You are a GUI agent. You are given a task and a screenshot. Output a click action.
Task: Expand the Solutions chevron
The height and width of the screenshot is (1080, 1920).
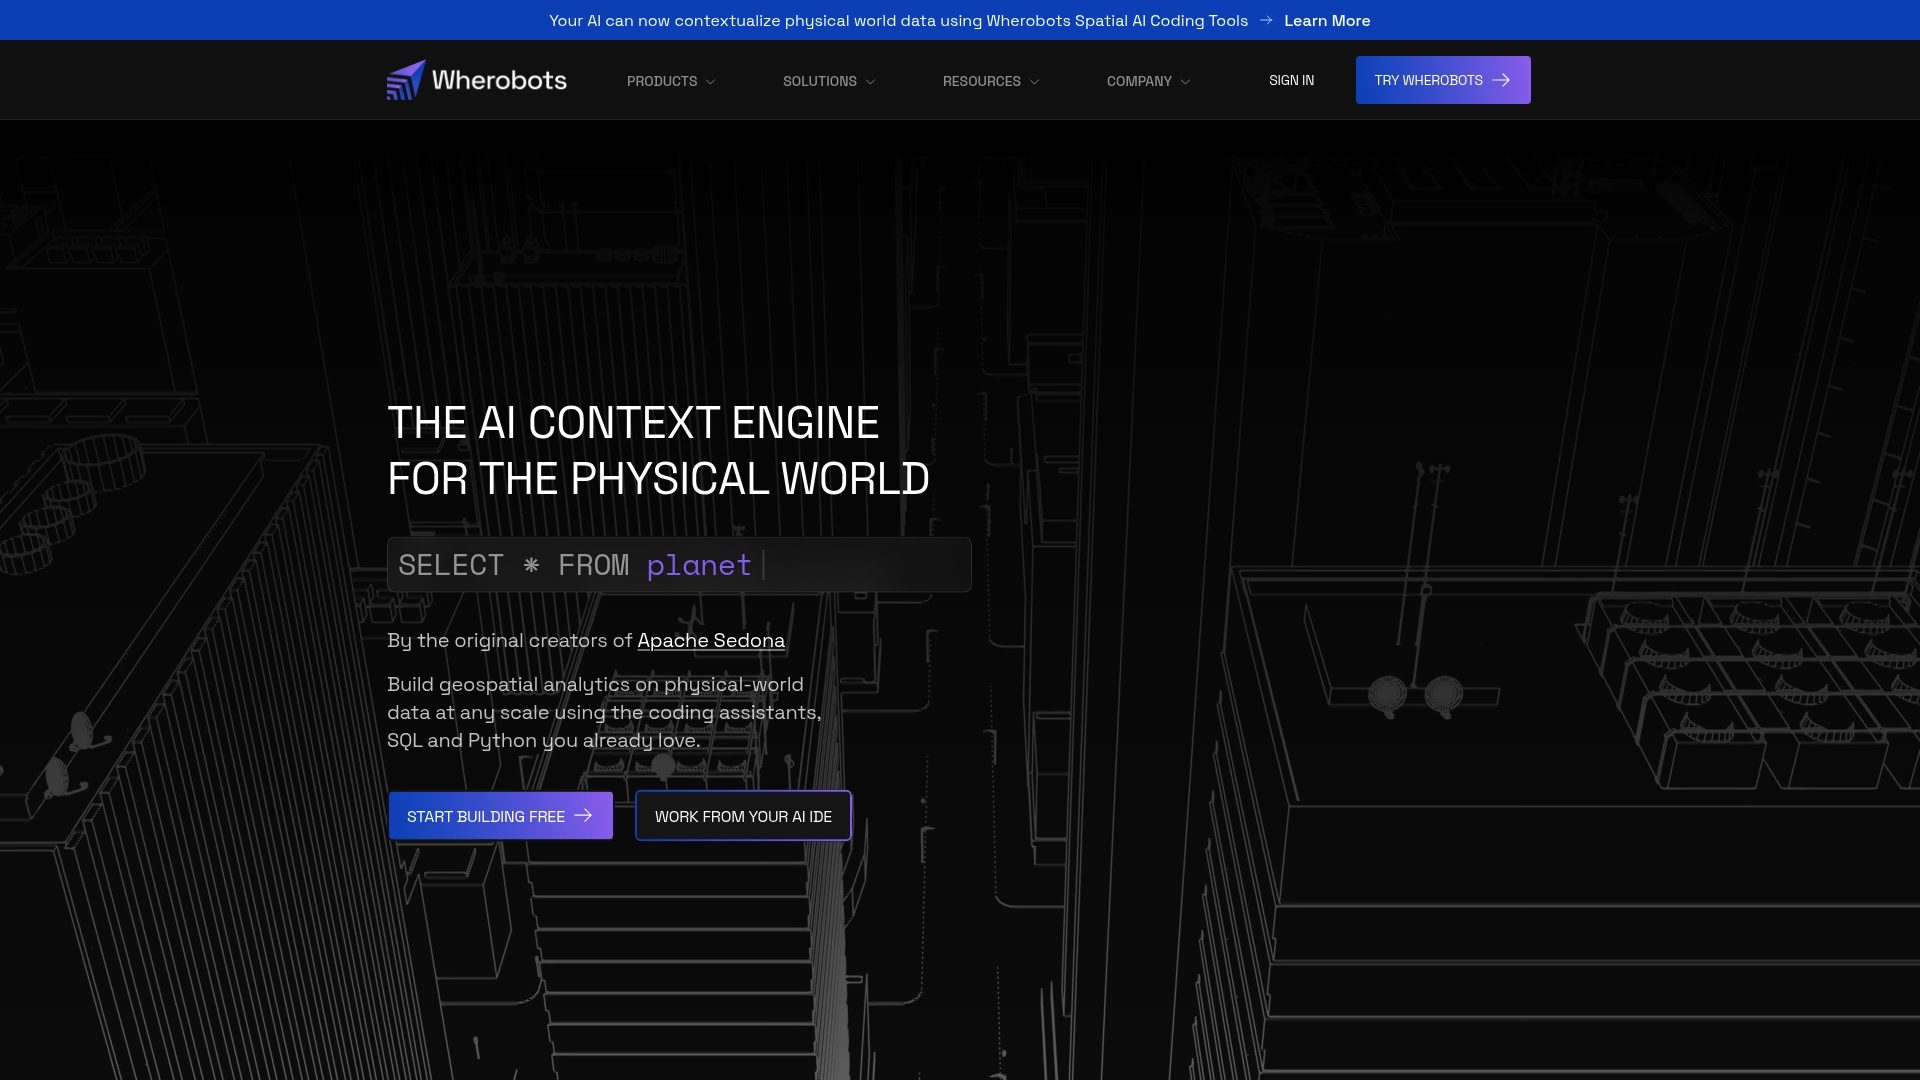click(870, 82)
